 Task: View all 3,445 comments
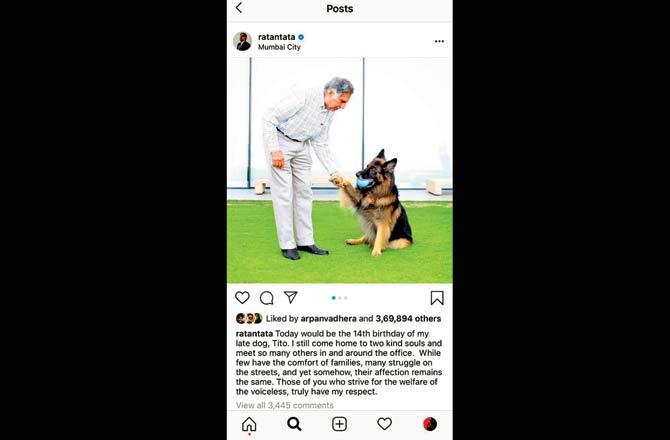click(285, 405)
